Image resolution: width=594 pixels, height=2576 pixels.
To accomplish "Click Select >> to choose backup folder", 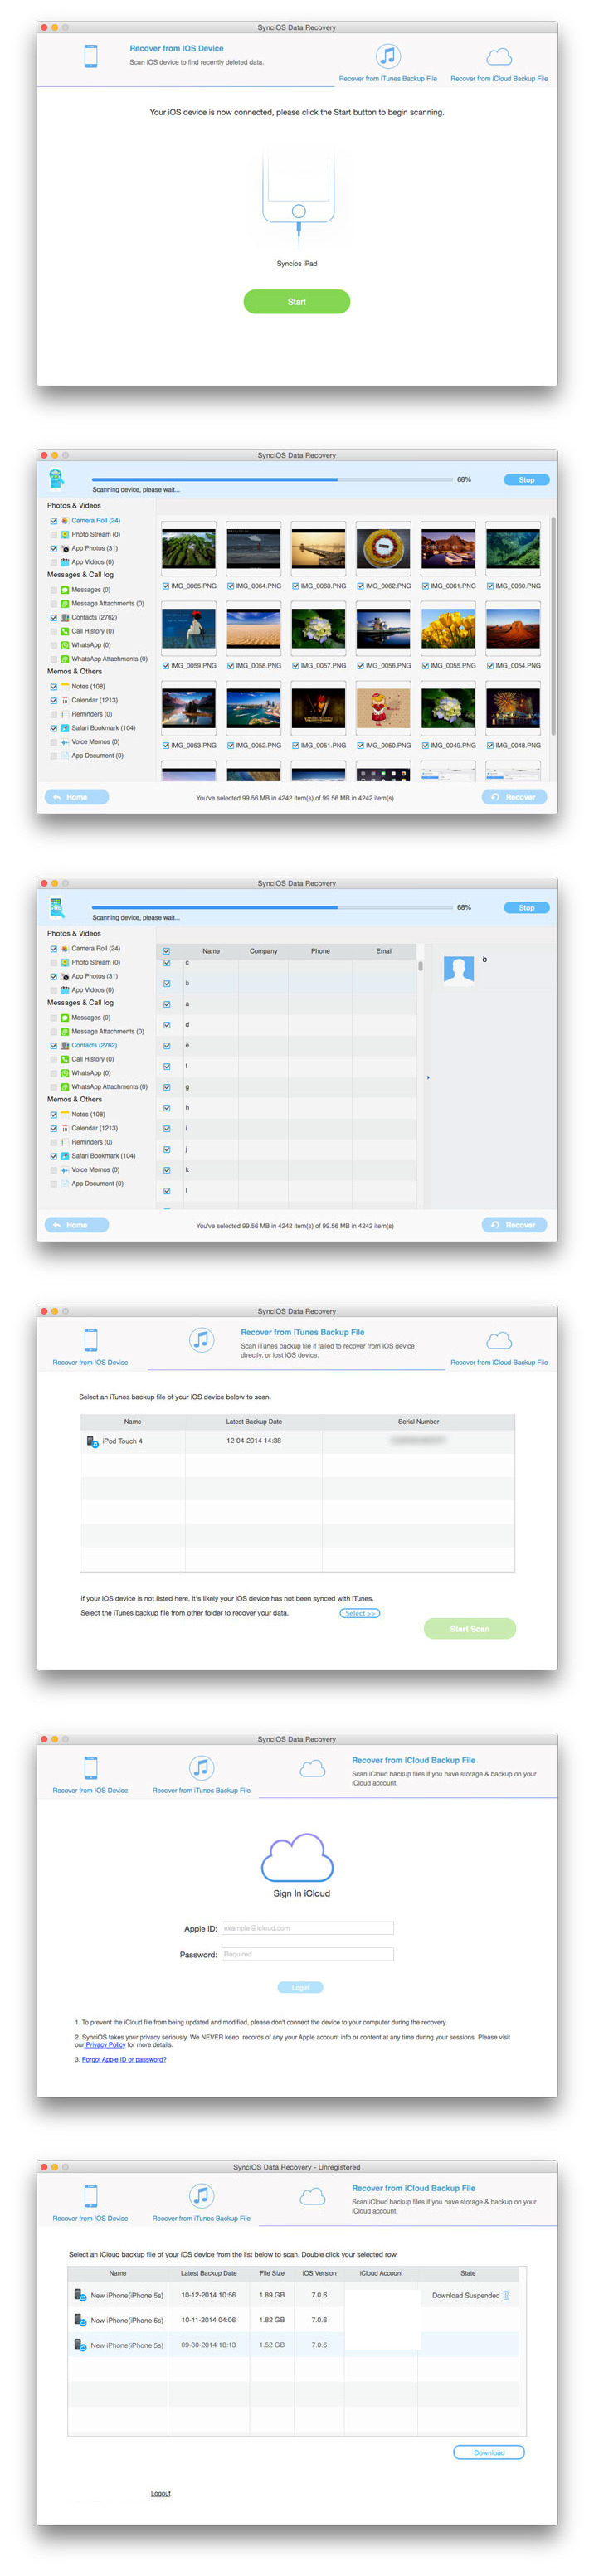I will (x=360, y=1613).
